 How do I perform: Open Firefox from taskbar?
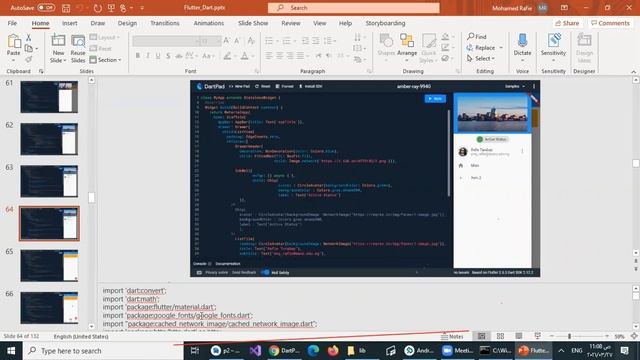333,351
